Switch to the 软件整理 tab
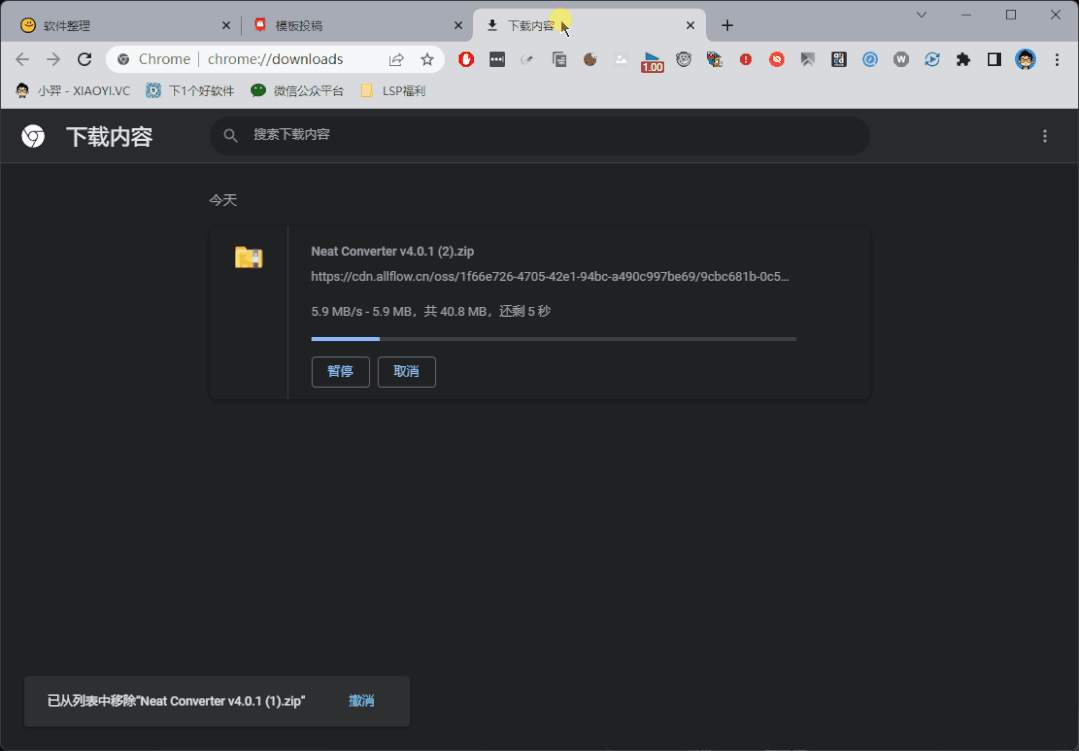Viewport: 1079px width, 751px height. (127, 25)
